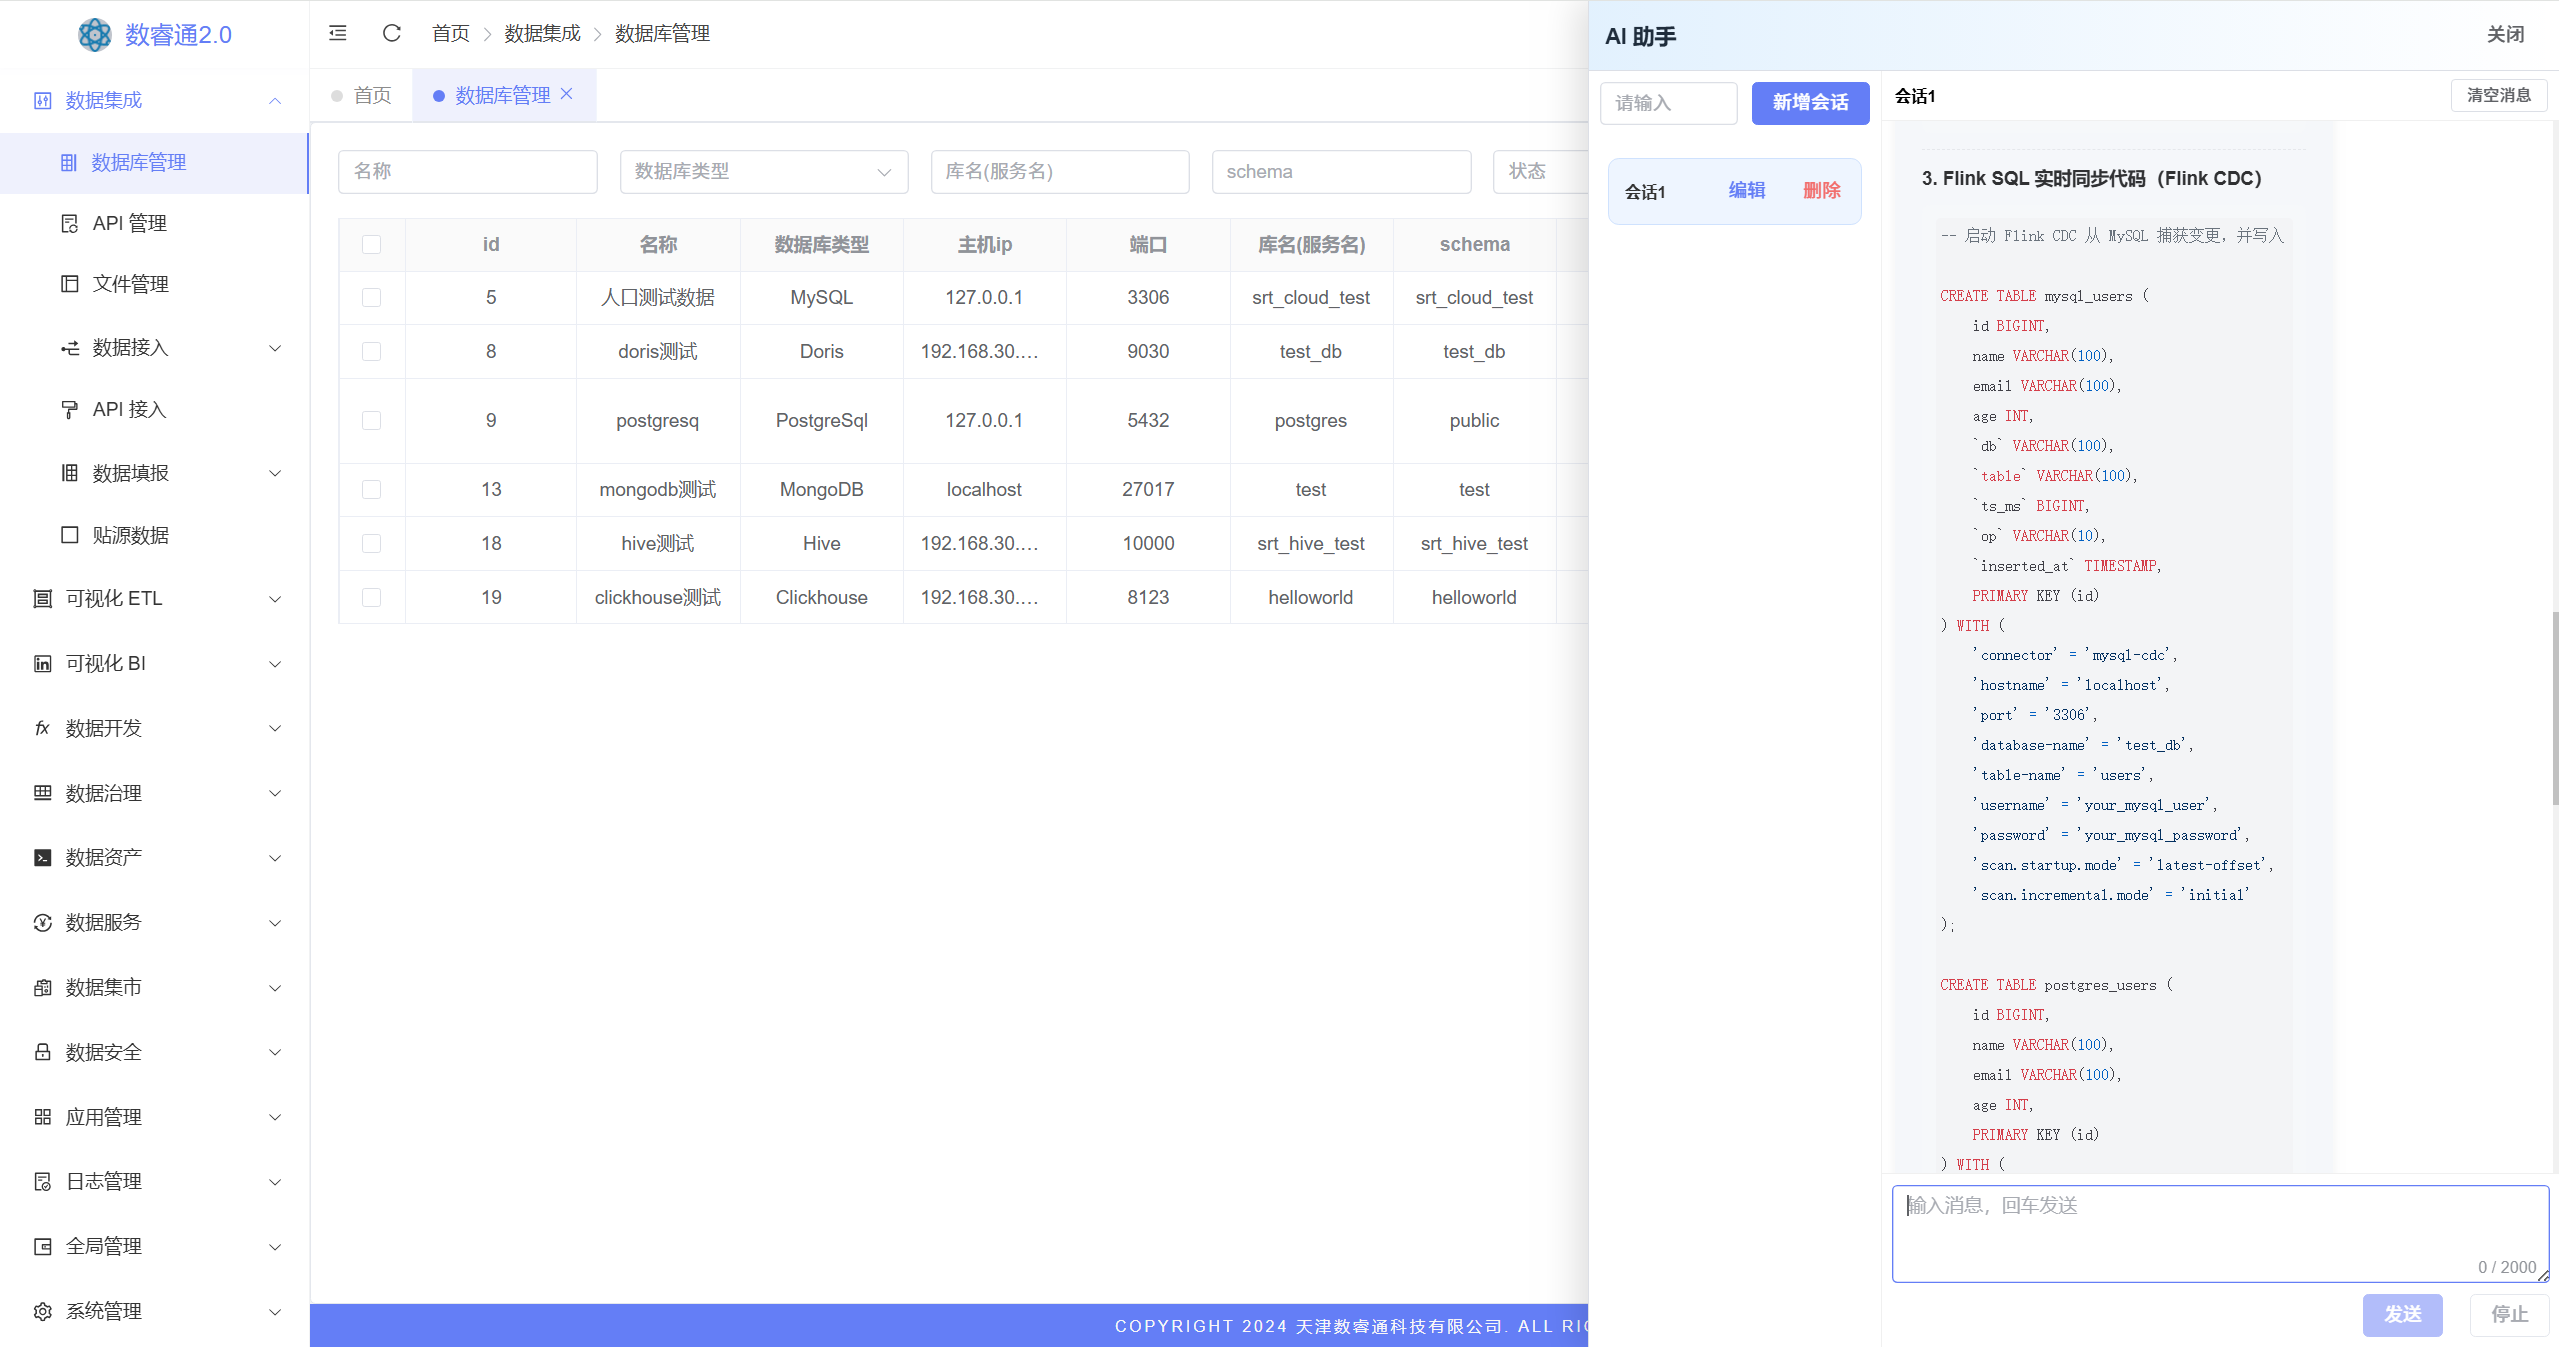Open 文件管理 in the sidebar
The image size is (2559, 1347).
(x=130, y=284)
